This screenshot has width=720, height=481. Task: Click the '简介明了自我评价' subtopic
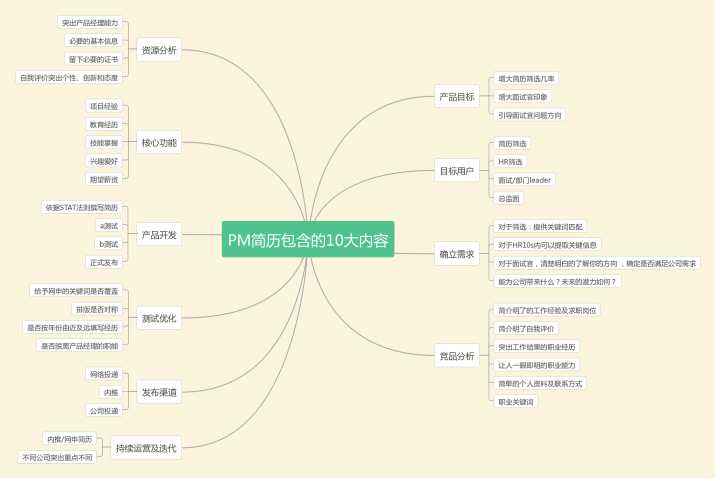526,329
